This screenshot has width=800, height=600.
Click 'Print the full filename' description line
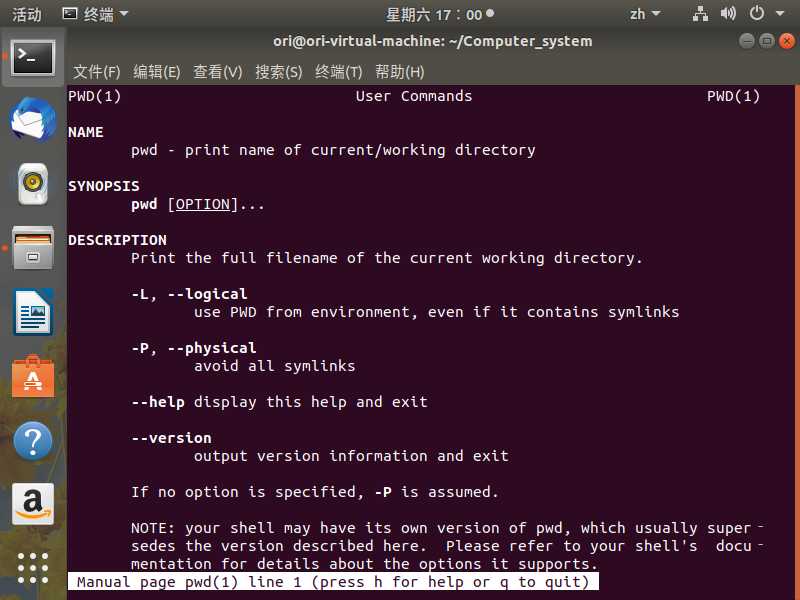[386, 258]
